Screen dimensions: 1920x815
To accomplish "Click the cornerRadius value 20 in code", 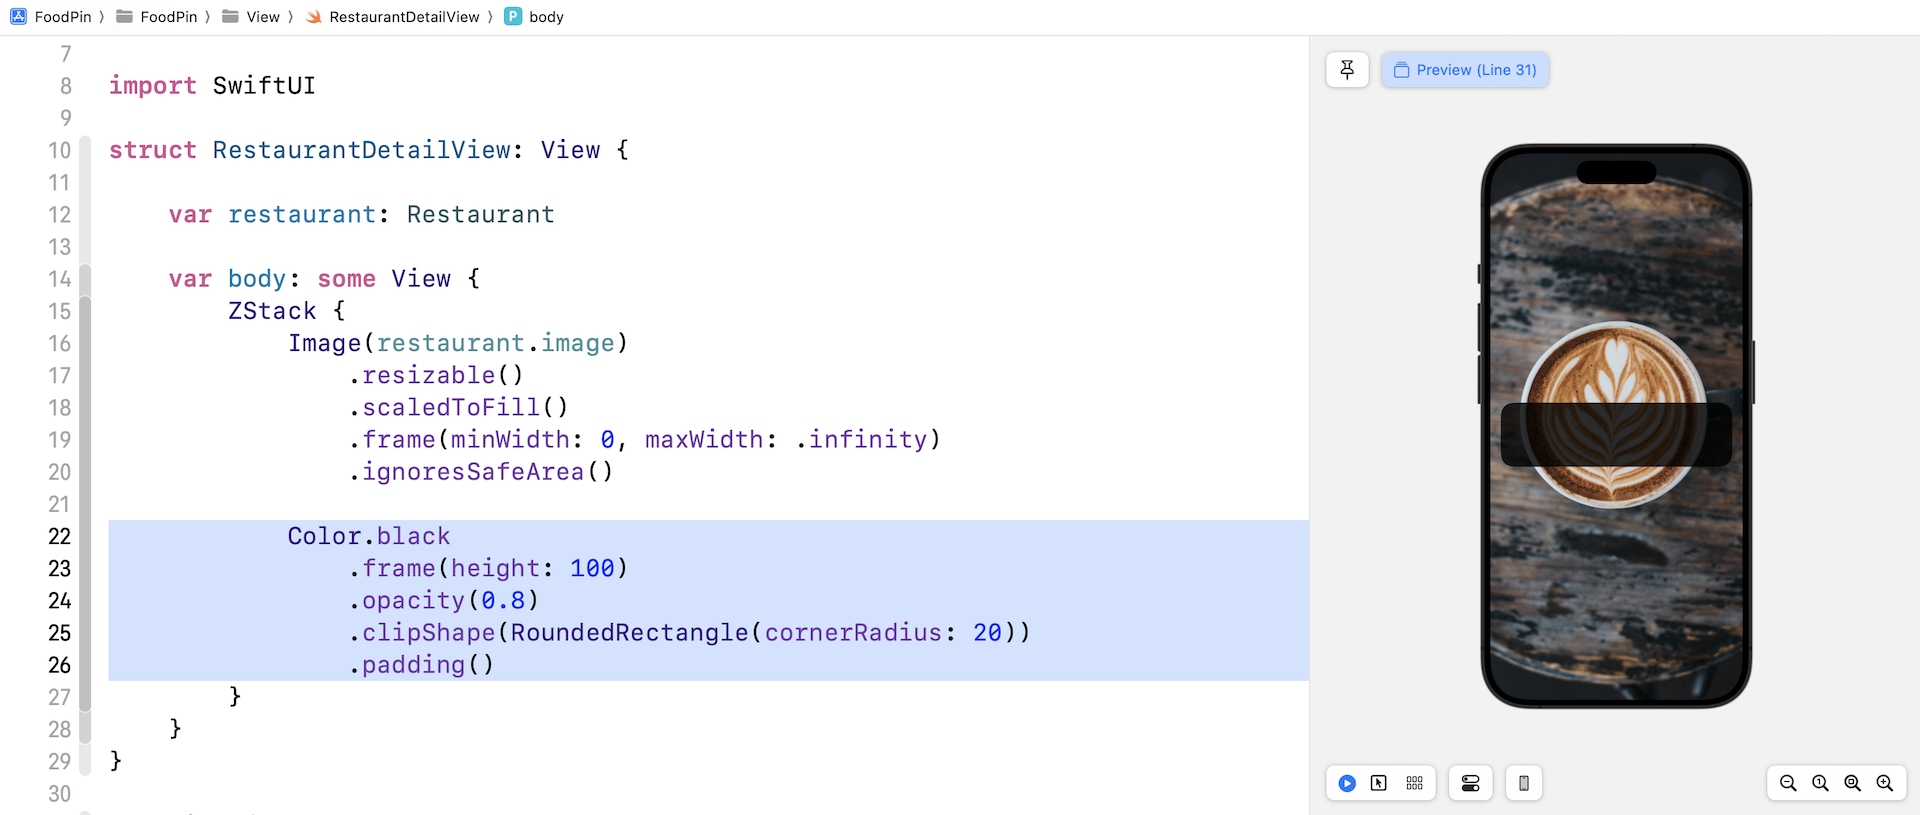I will pos(987,633).
